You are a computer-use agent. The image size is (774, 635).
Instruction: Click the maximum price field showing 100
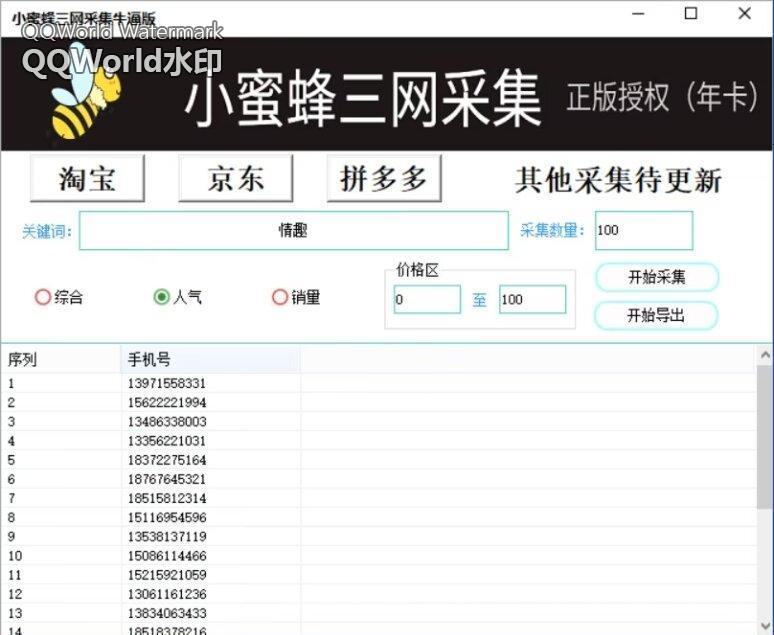point(533,299)
